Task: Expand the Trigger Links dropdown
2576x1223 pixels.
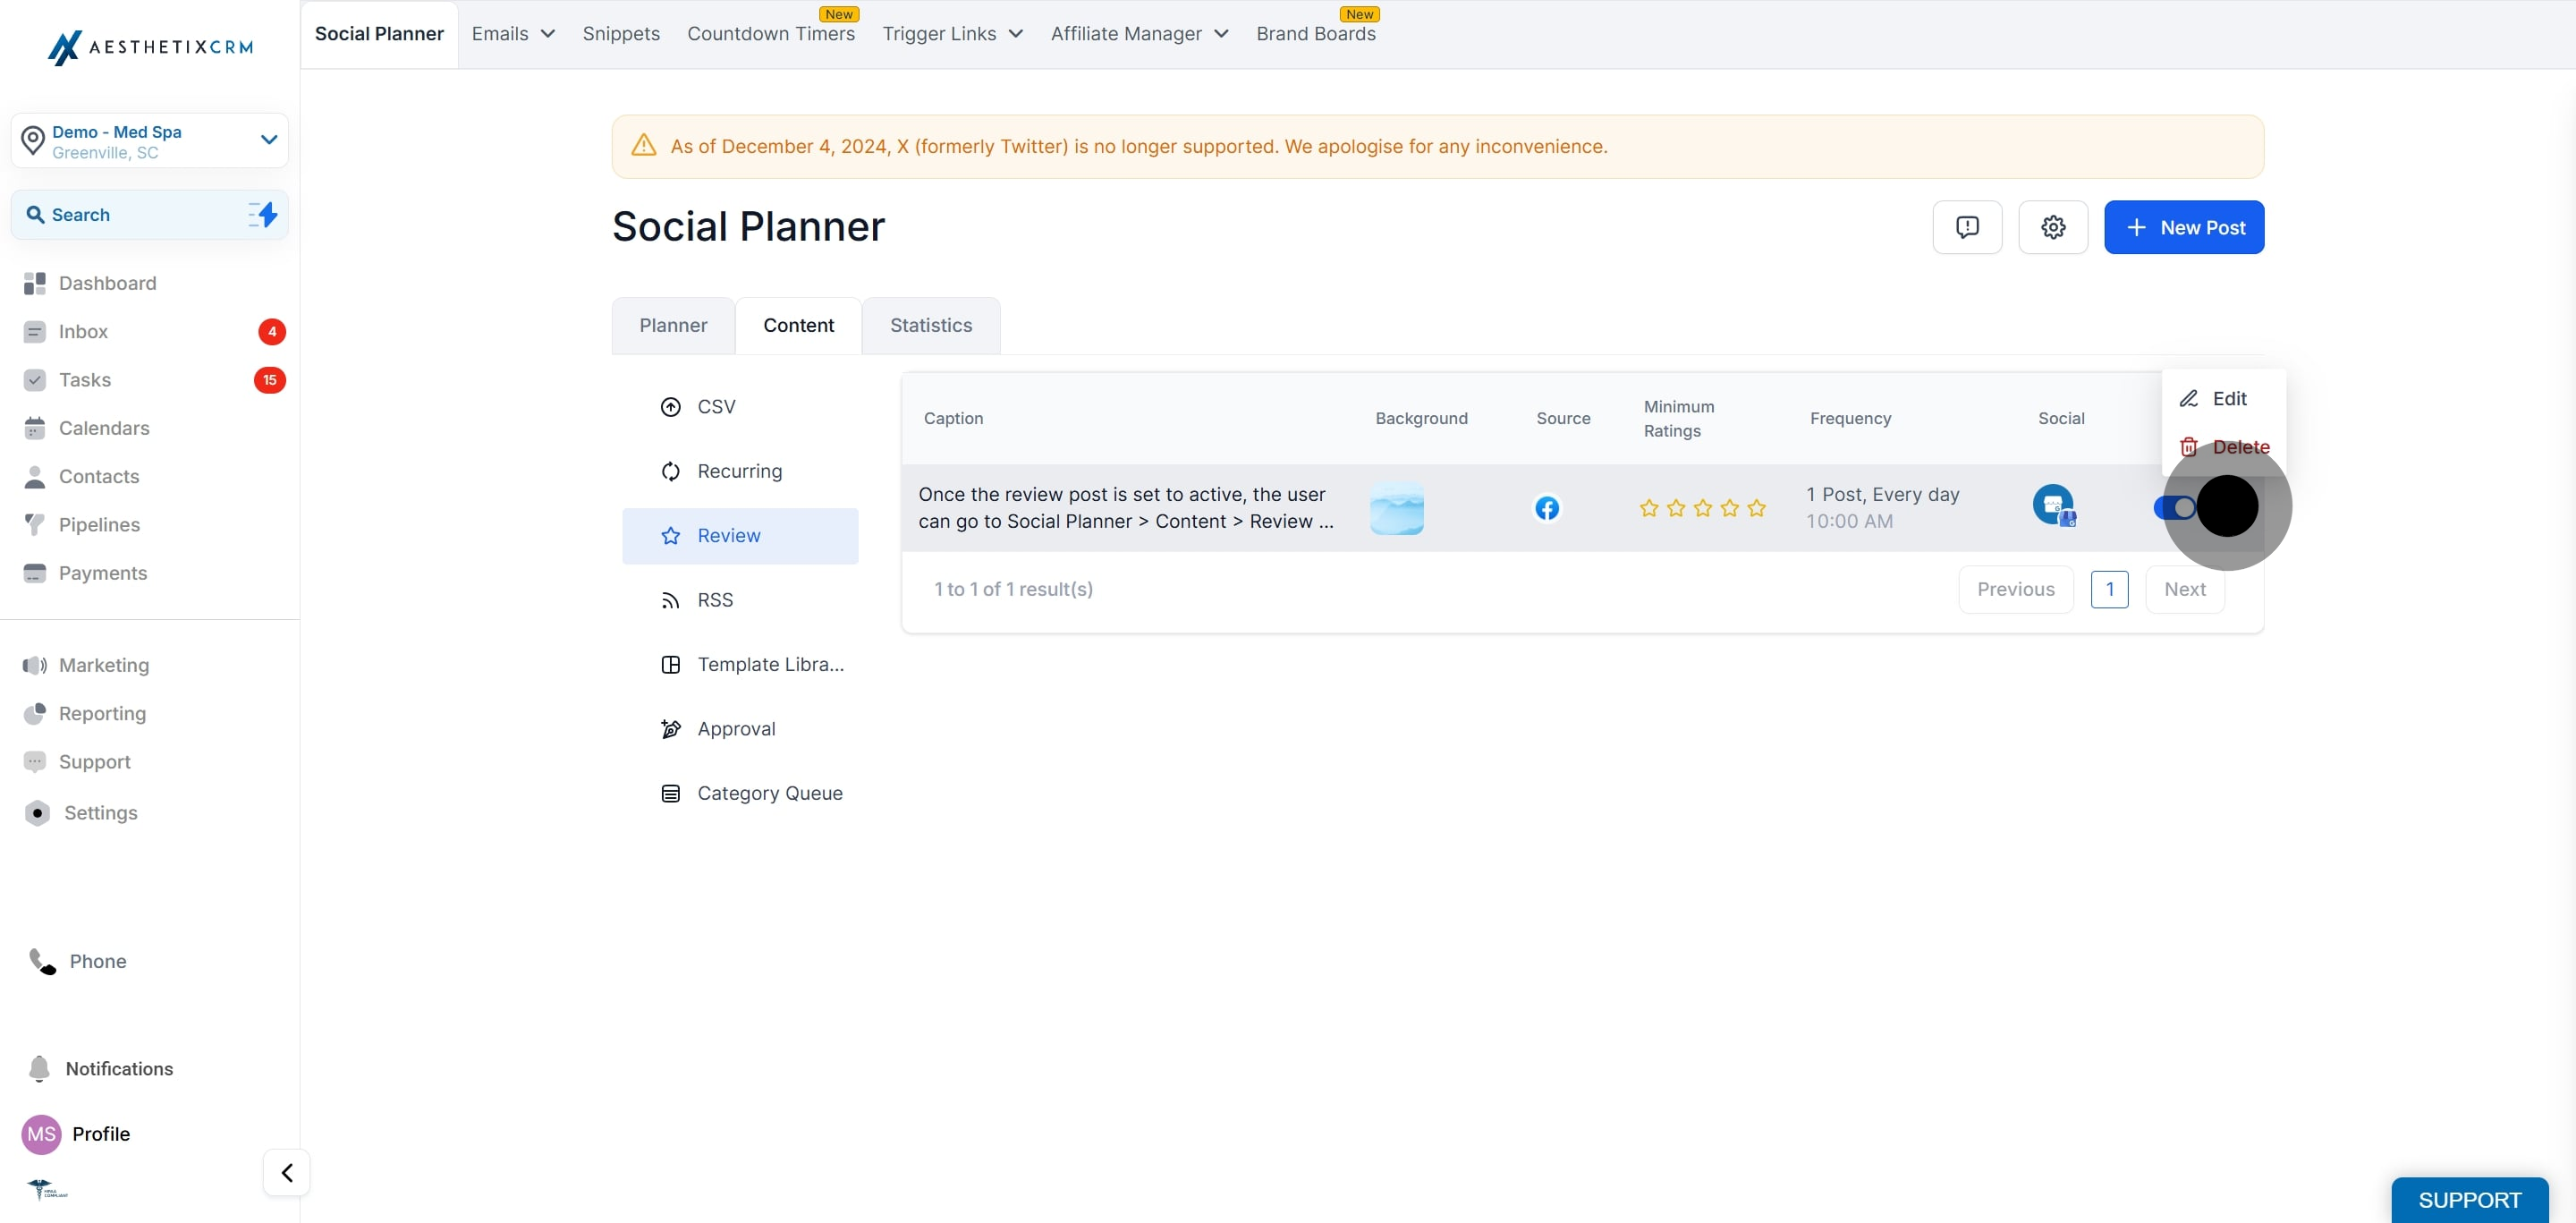Action: 952,34
